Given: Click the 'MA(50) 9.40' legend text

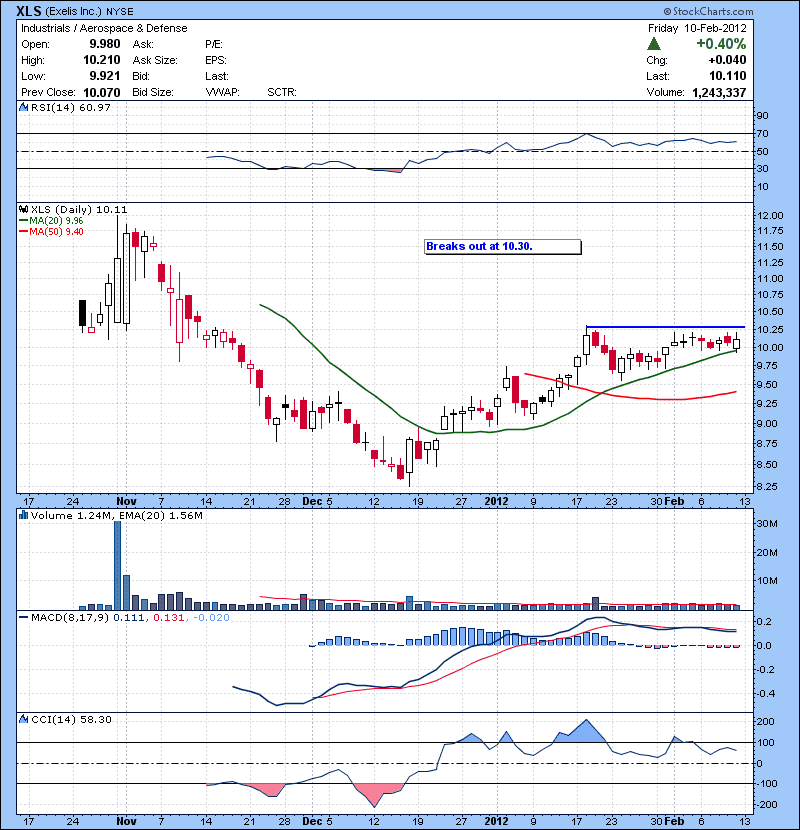Looking at the screenshot, I should click(56, 232).
